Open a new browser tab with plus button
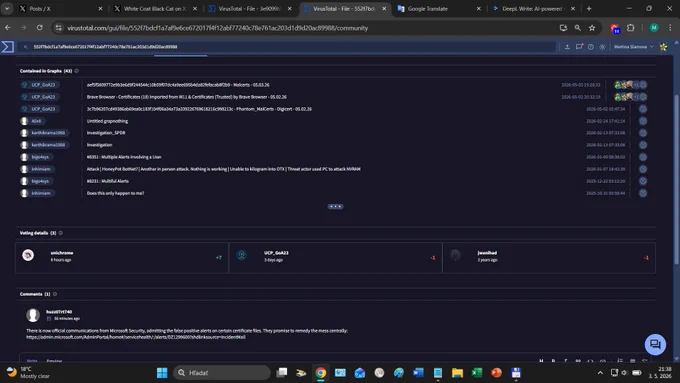Viewport: 680px width, 383px height. pos(589,9)
